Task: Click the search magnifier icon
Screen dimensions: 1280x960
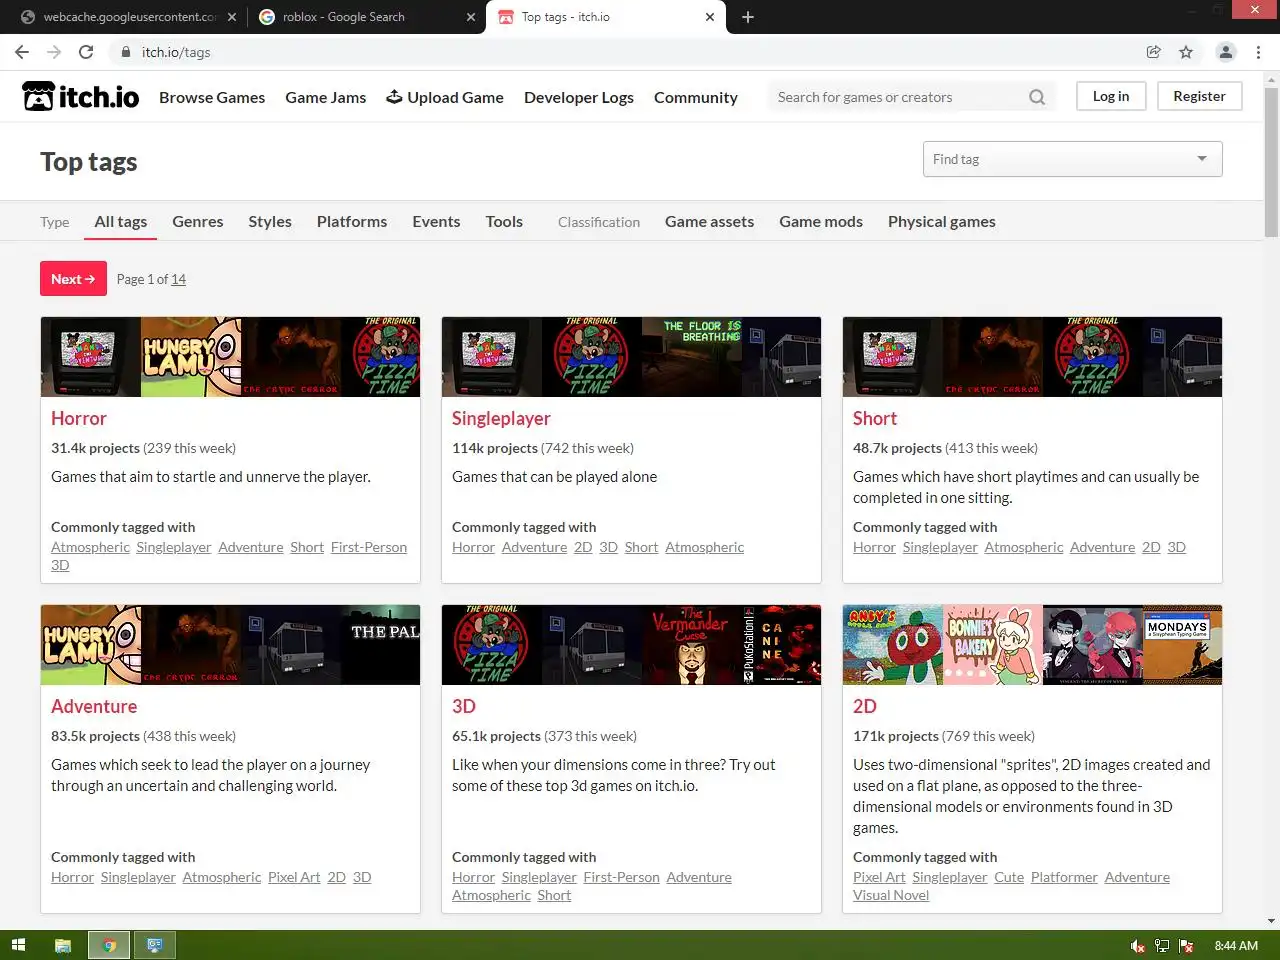Action: [x=1037, y=97]
